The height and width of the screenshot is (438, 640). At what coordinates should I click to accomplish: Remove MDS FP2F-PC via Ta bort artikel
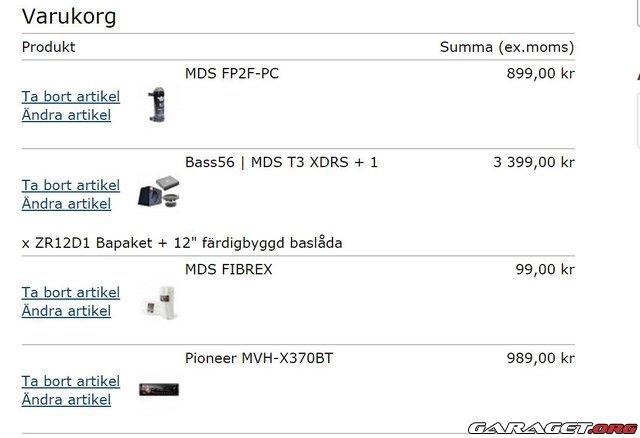click(x=70, y=97)
